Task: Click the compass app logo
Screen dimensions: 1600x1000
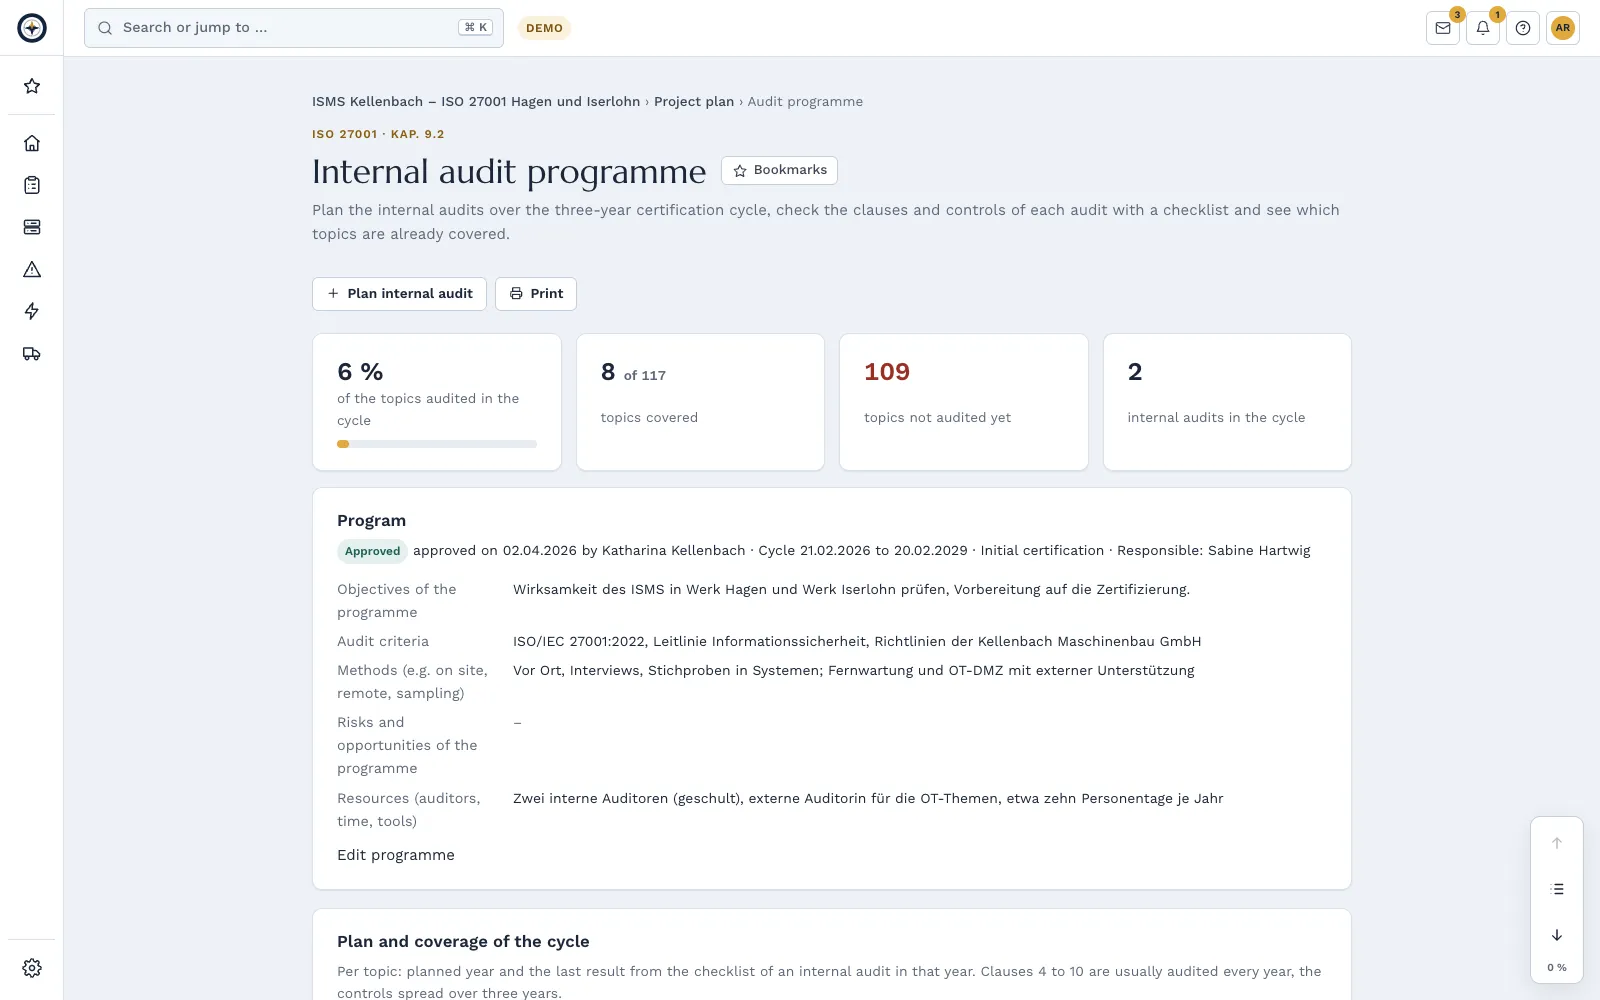Action: (x=32, y=28)
